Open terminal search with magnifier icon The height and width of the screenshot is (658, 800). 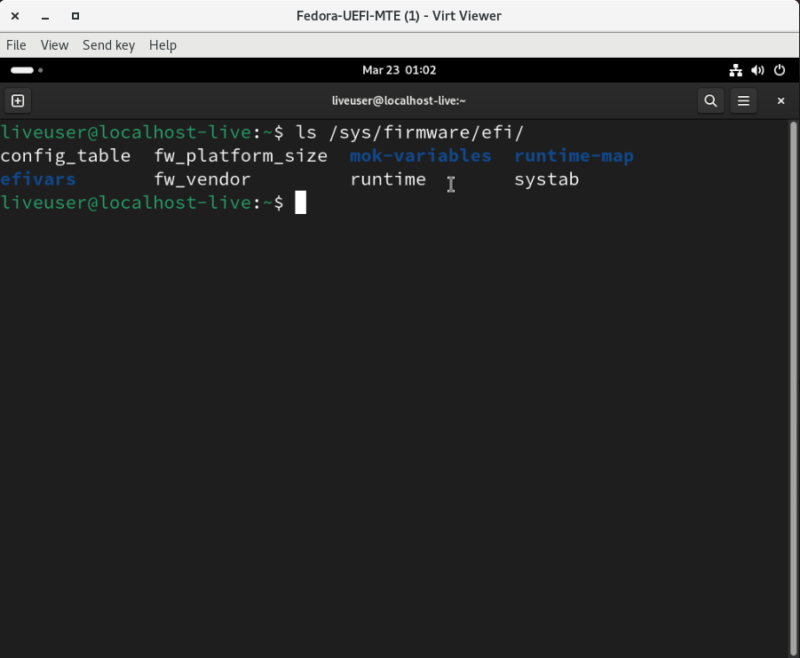click(710, 101)
